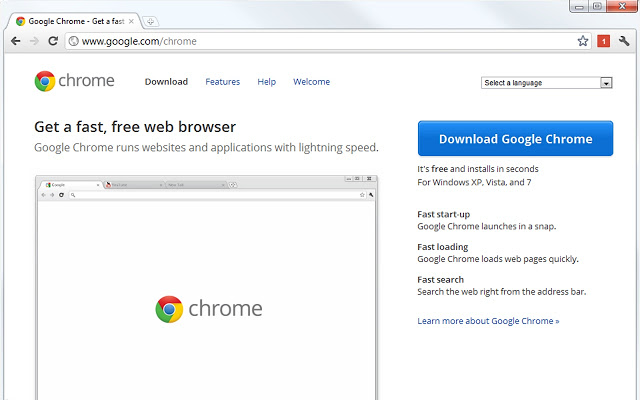Click the "Get a fast, free web browser" heading
The width and height of the screenshot is (640, 400).
tap(135, 127)
